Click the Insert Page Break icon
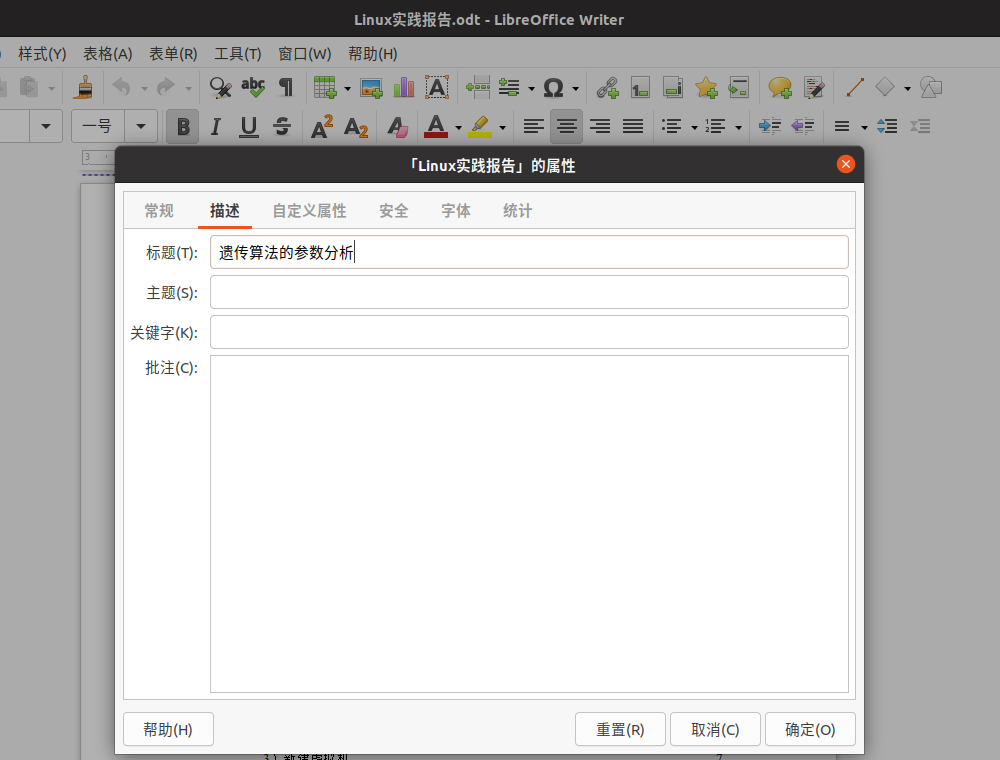 [478, 88]
